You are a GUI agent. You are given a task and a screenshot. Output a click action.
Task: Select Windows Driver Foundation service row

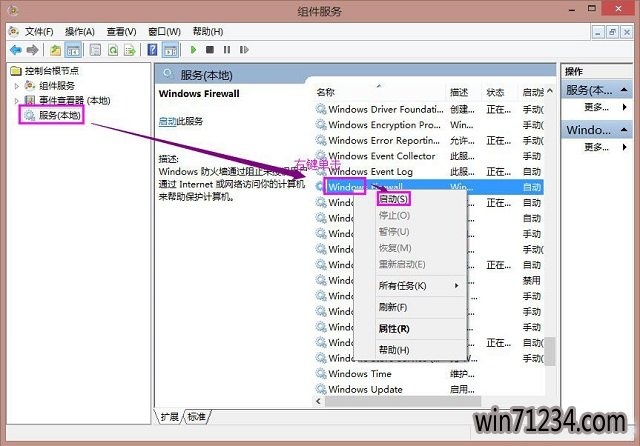coord(429,109)
